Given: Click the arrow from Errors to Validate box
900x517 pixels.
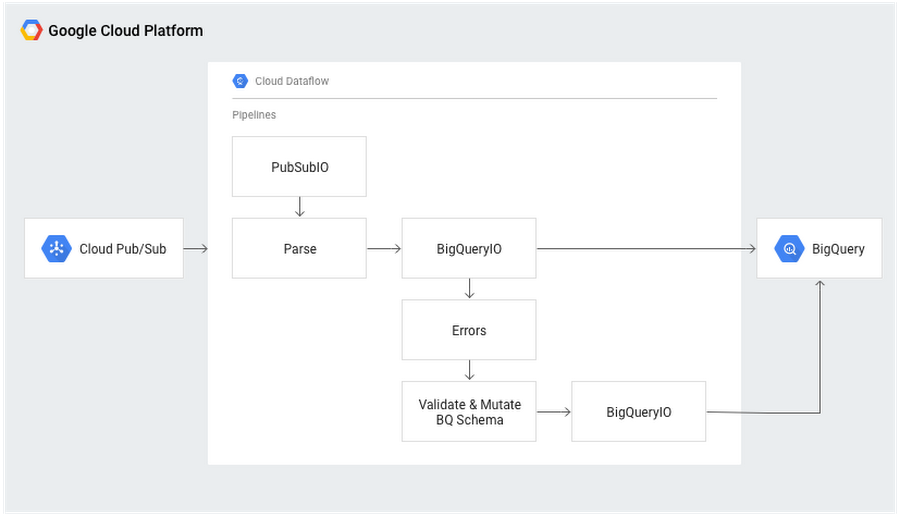Looking at the screenshot, I should click(469, 370).
